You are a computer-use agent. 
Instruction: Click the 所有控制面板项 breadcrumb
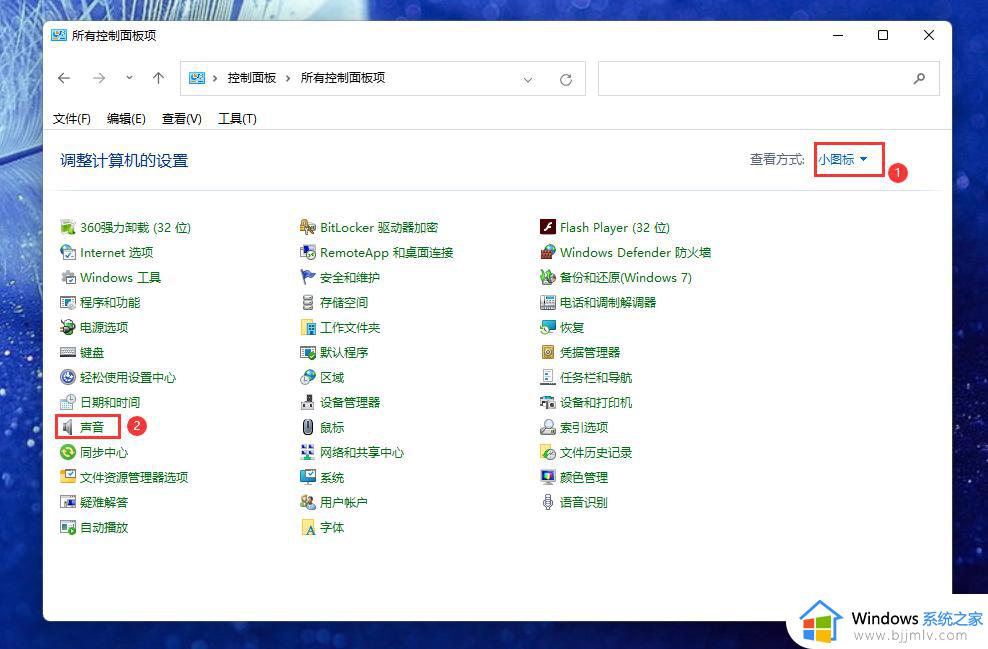[343, 78]
